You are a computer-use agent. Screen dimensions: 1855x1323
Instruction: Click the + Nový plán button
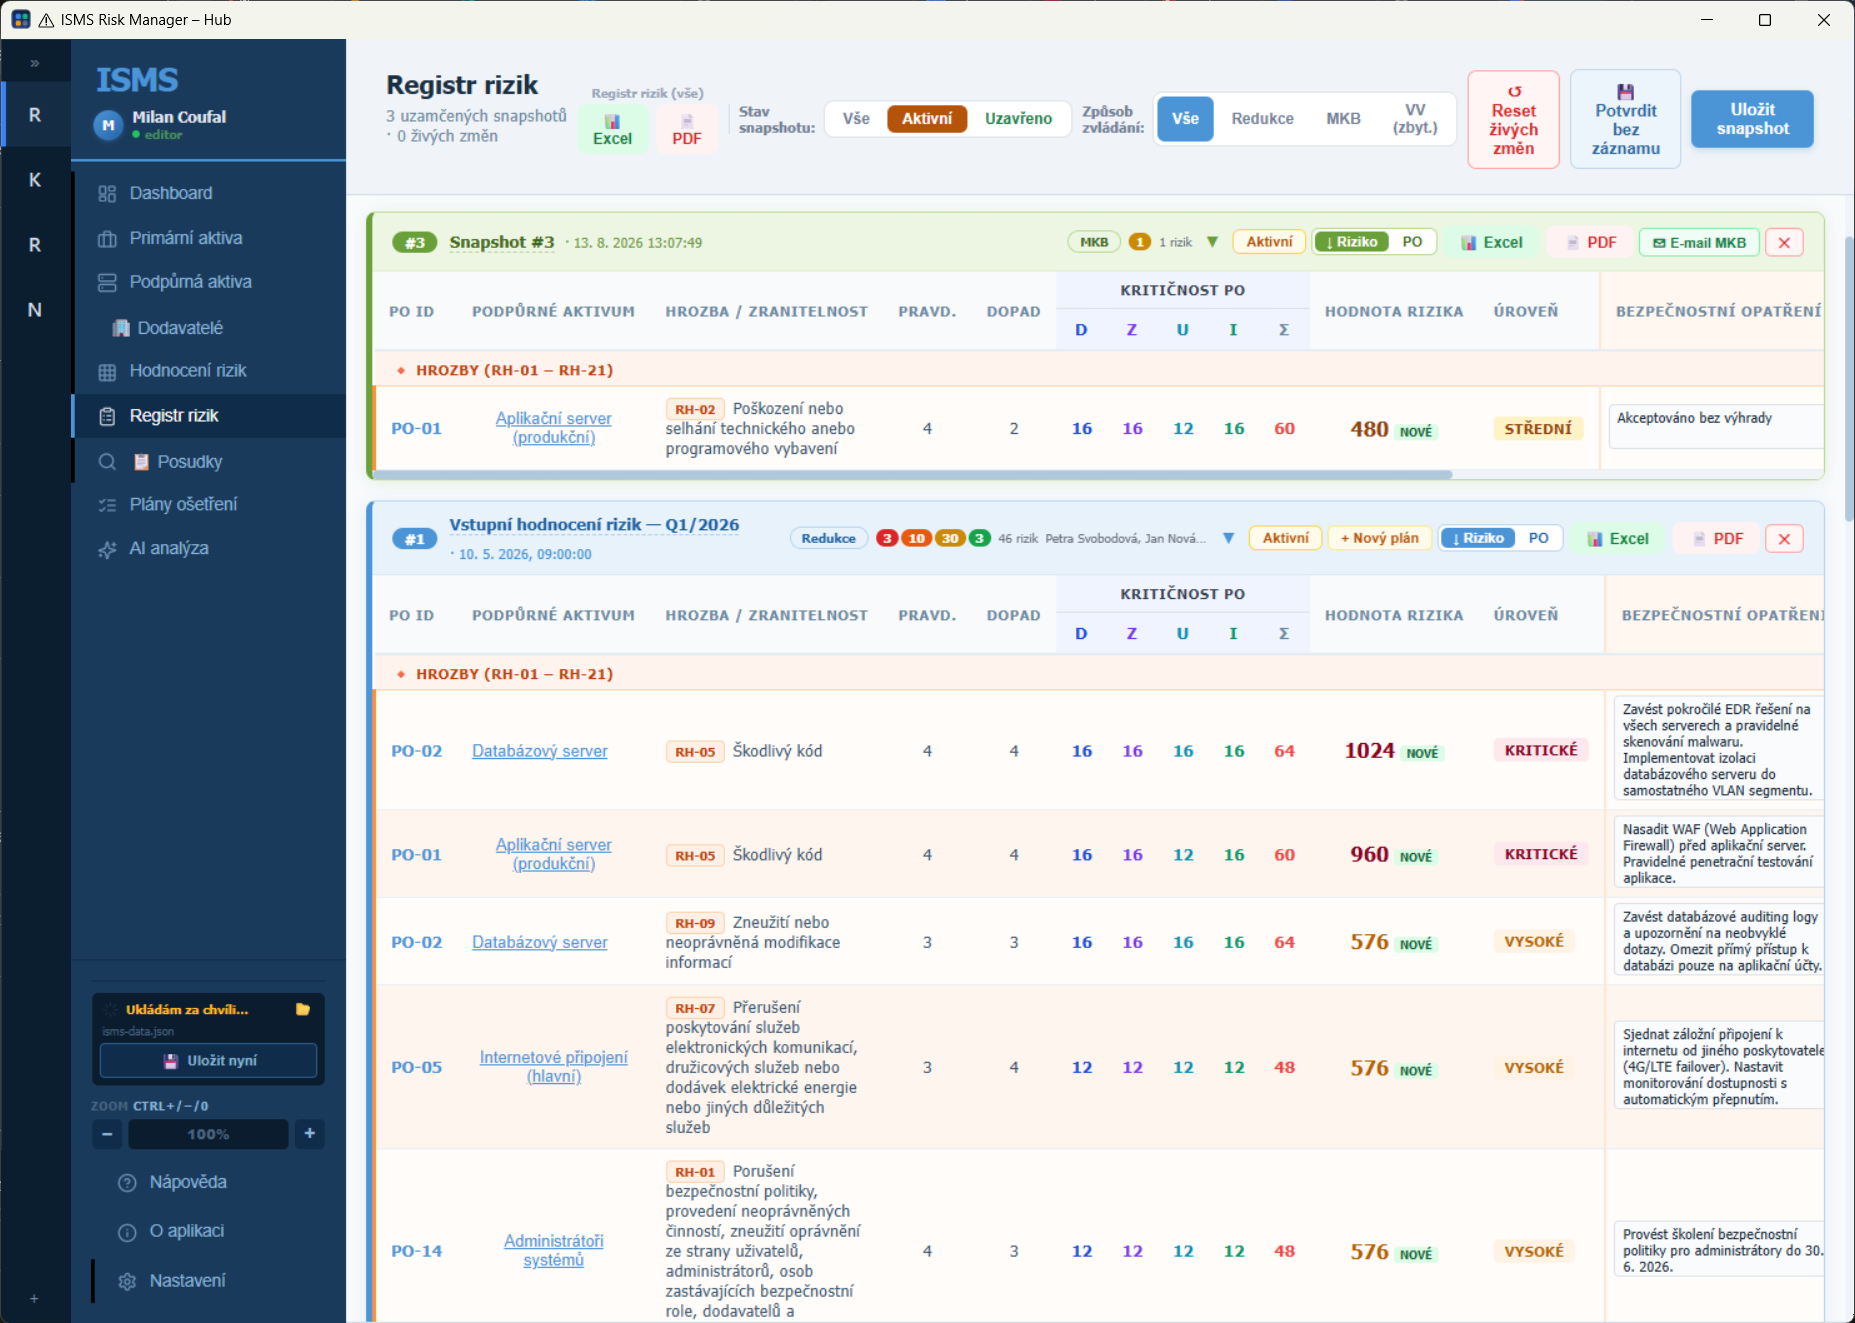click(x=1380, y=538)
